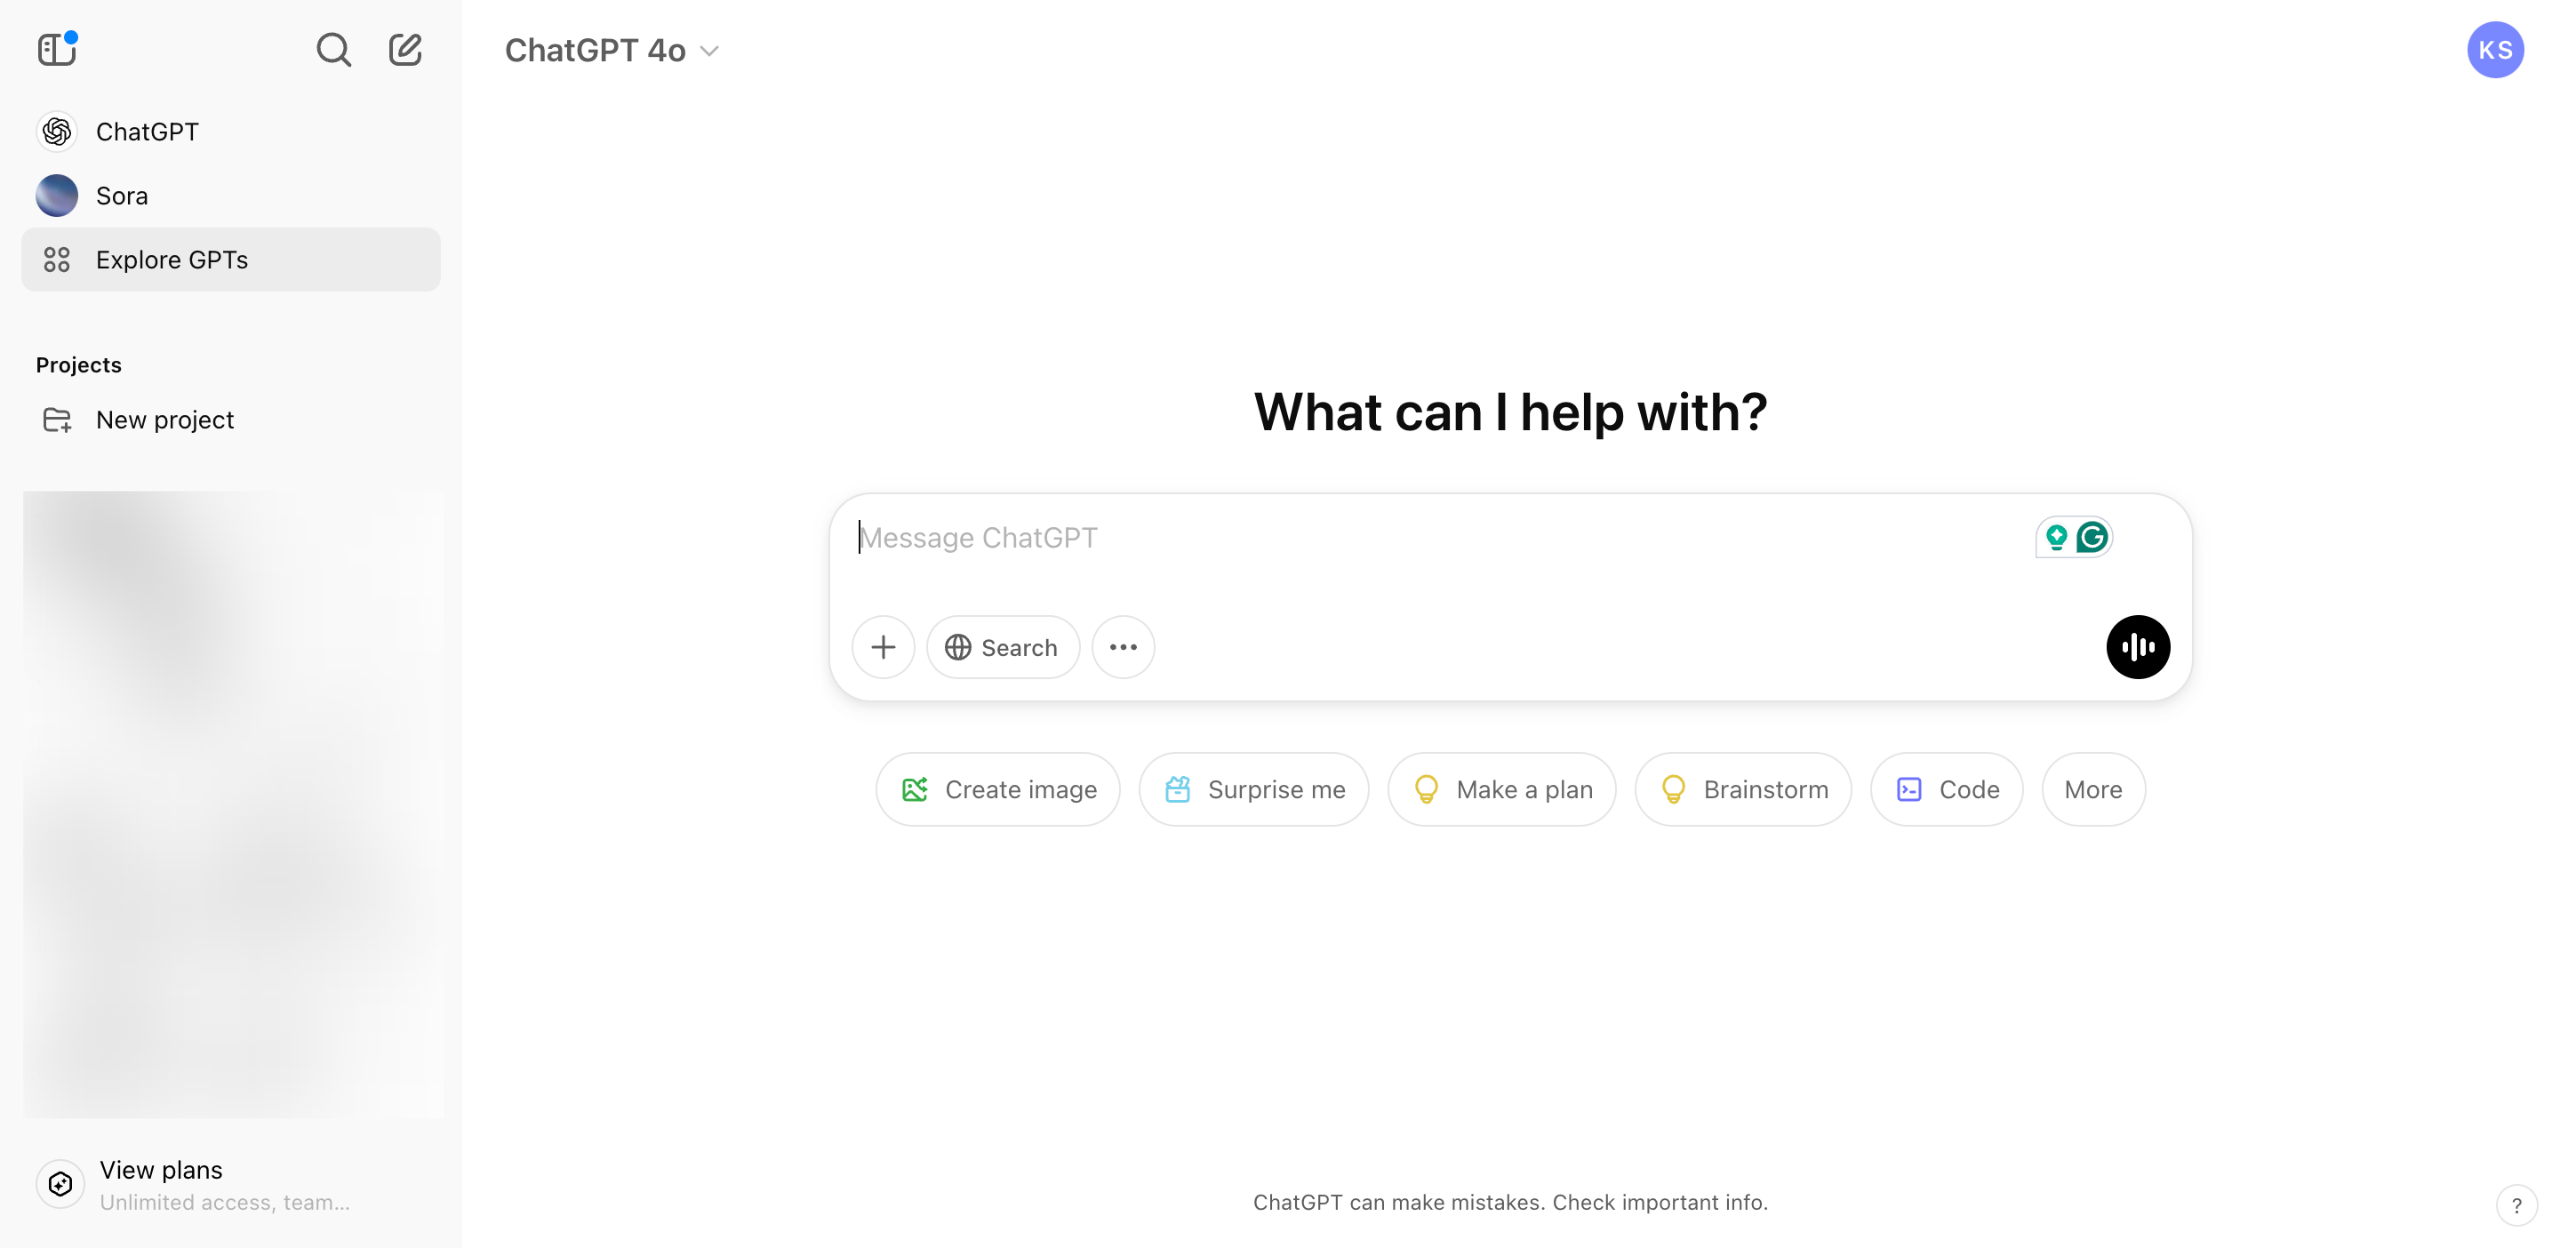The height and width of the screenshot is (1248, 2560).
Task: Click the Brainstorm suggestion chip
Action: point(1742,789)
